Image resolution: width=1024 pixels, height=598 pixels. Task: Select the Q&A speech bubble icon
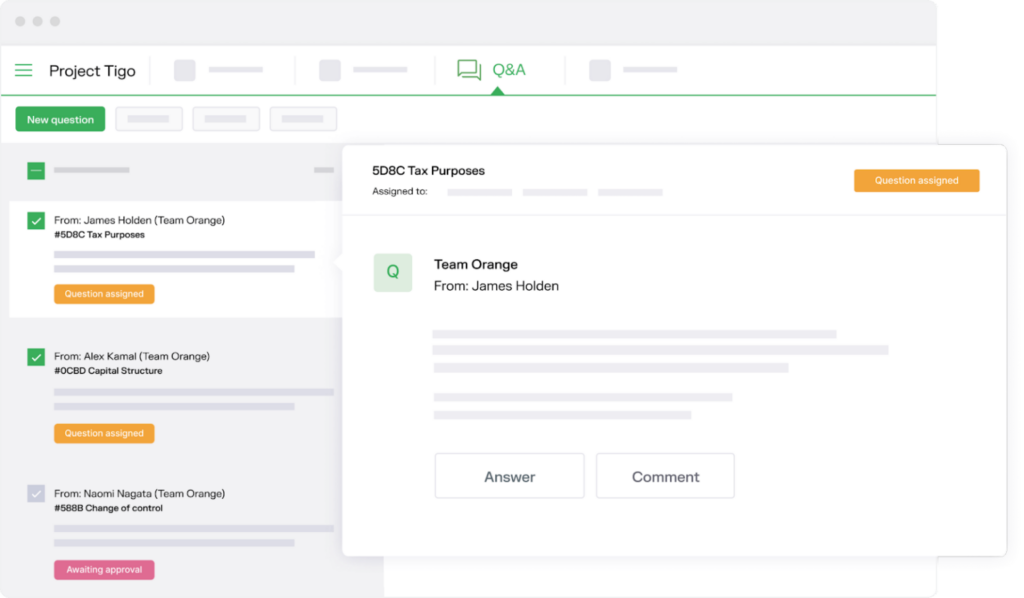pos(467,70)
